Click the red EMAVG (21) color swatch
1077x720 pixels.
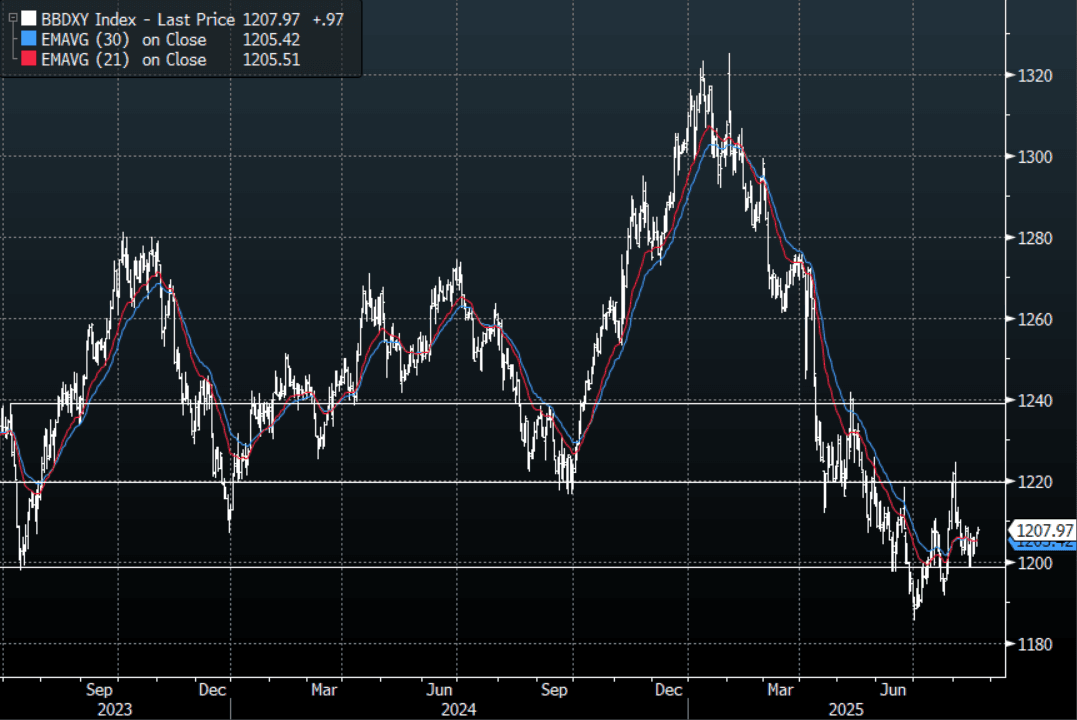click(x=30, y=60)
